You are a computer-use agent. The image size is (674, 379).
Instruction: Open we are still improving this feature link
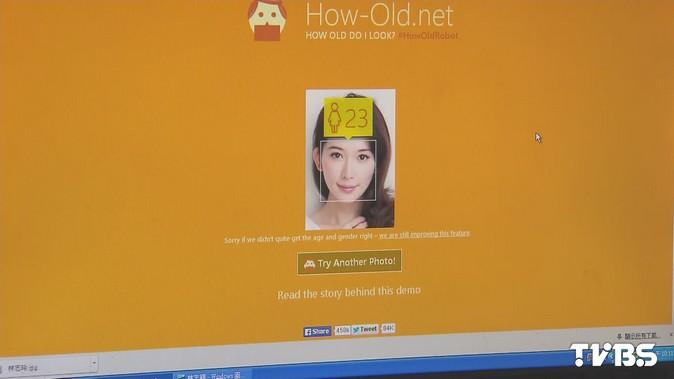pyautogui.click(x=424, y=234)
